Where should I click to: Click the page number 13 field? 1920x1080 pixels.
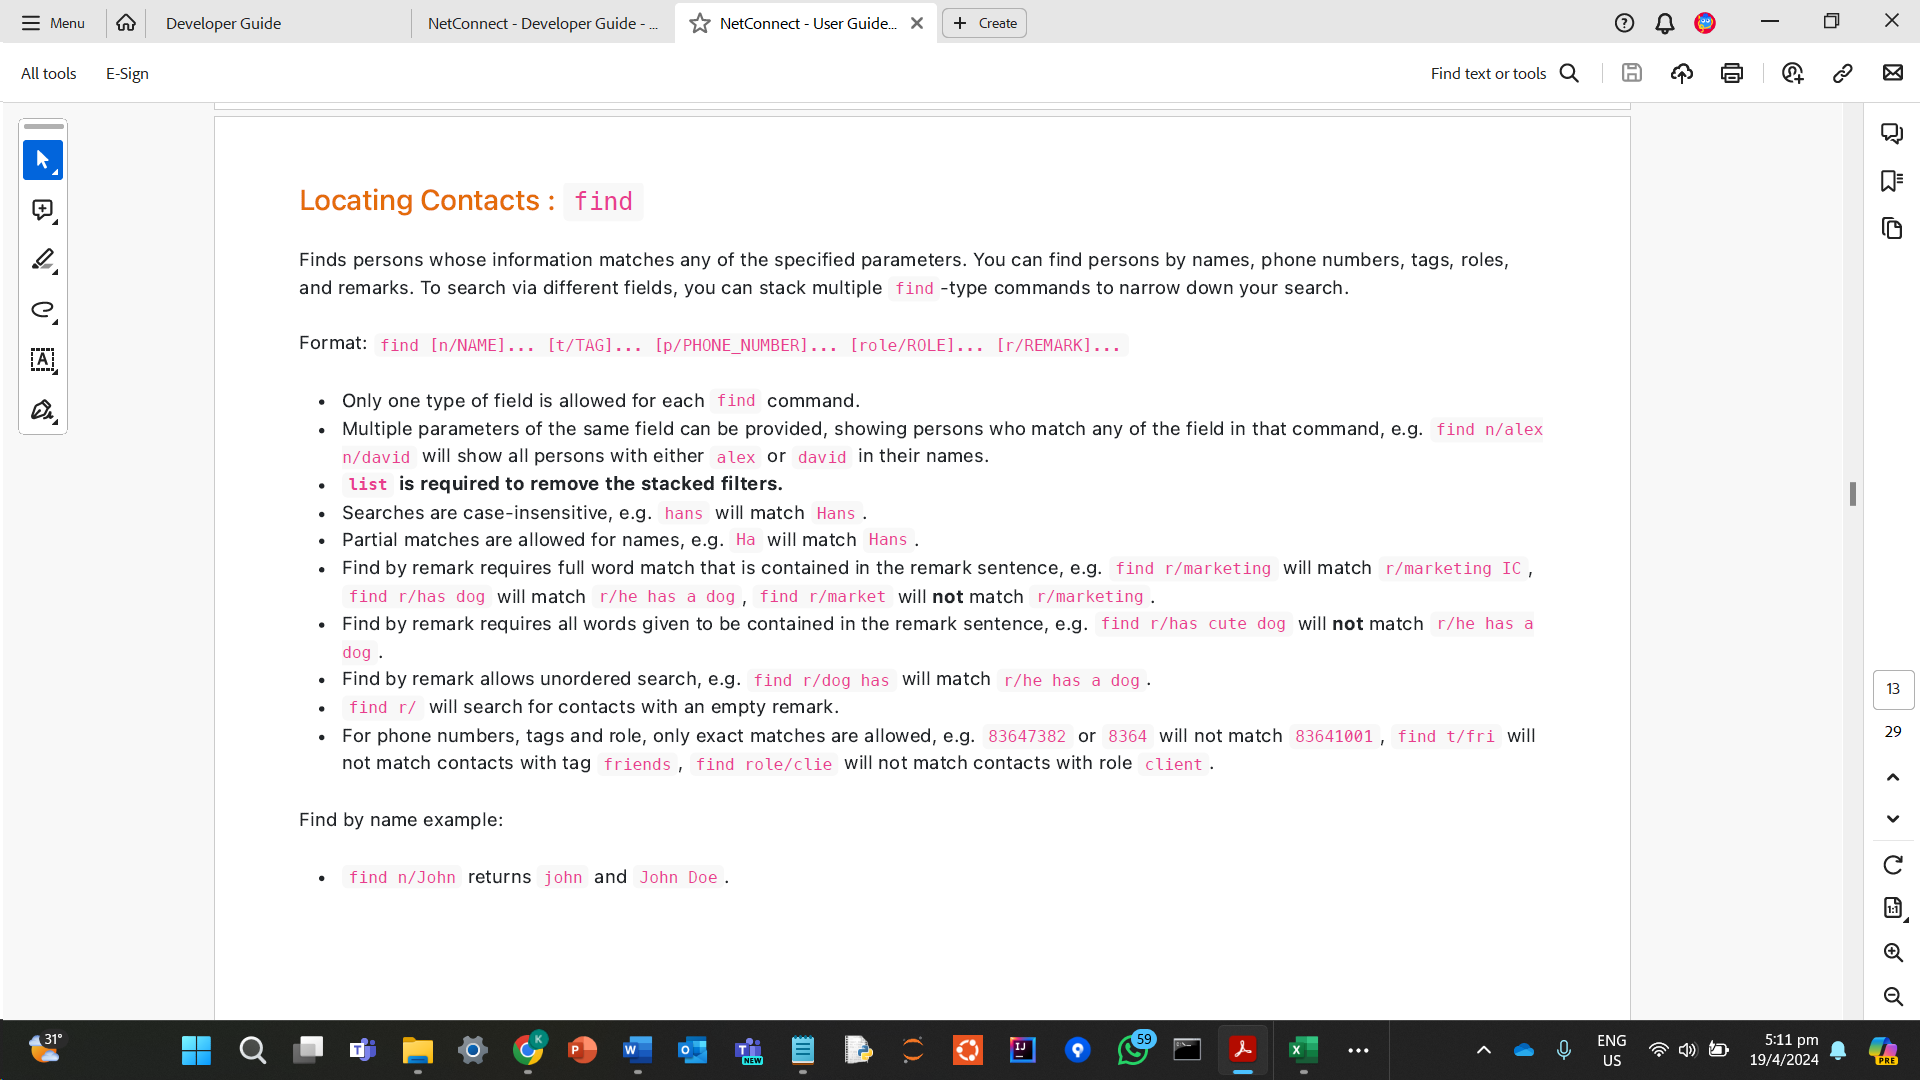click(x=1892, y=689)
